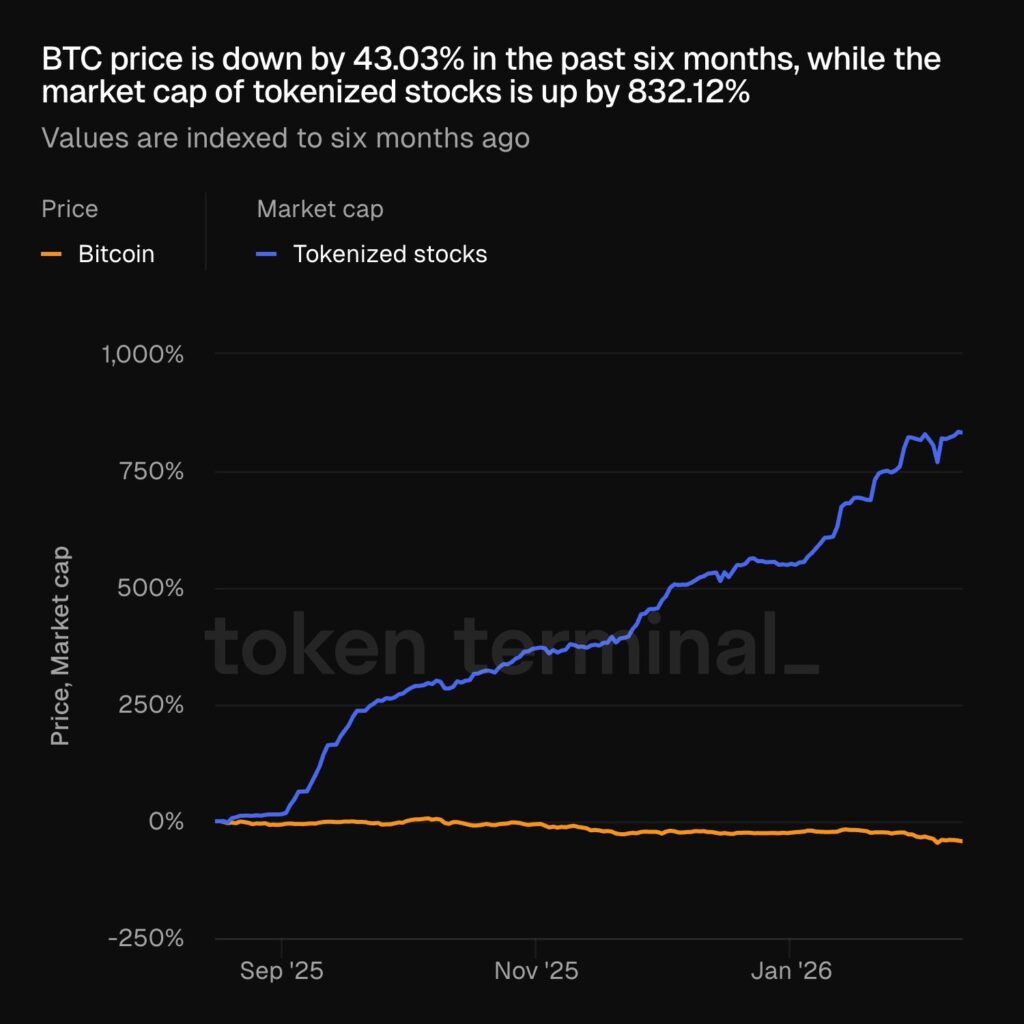Select the Price legend group heading

[x=70, y=209]
